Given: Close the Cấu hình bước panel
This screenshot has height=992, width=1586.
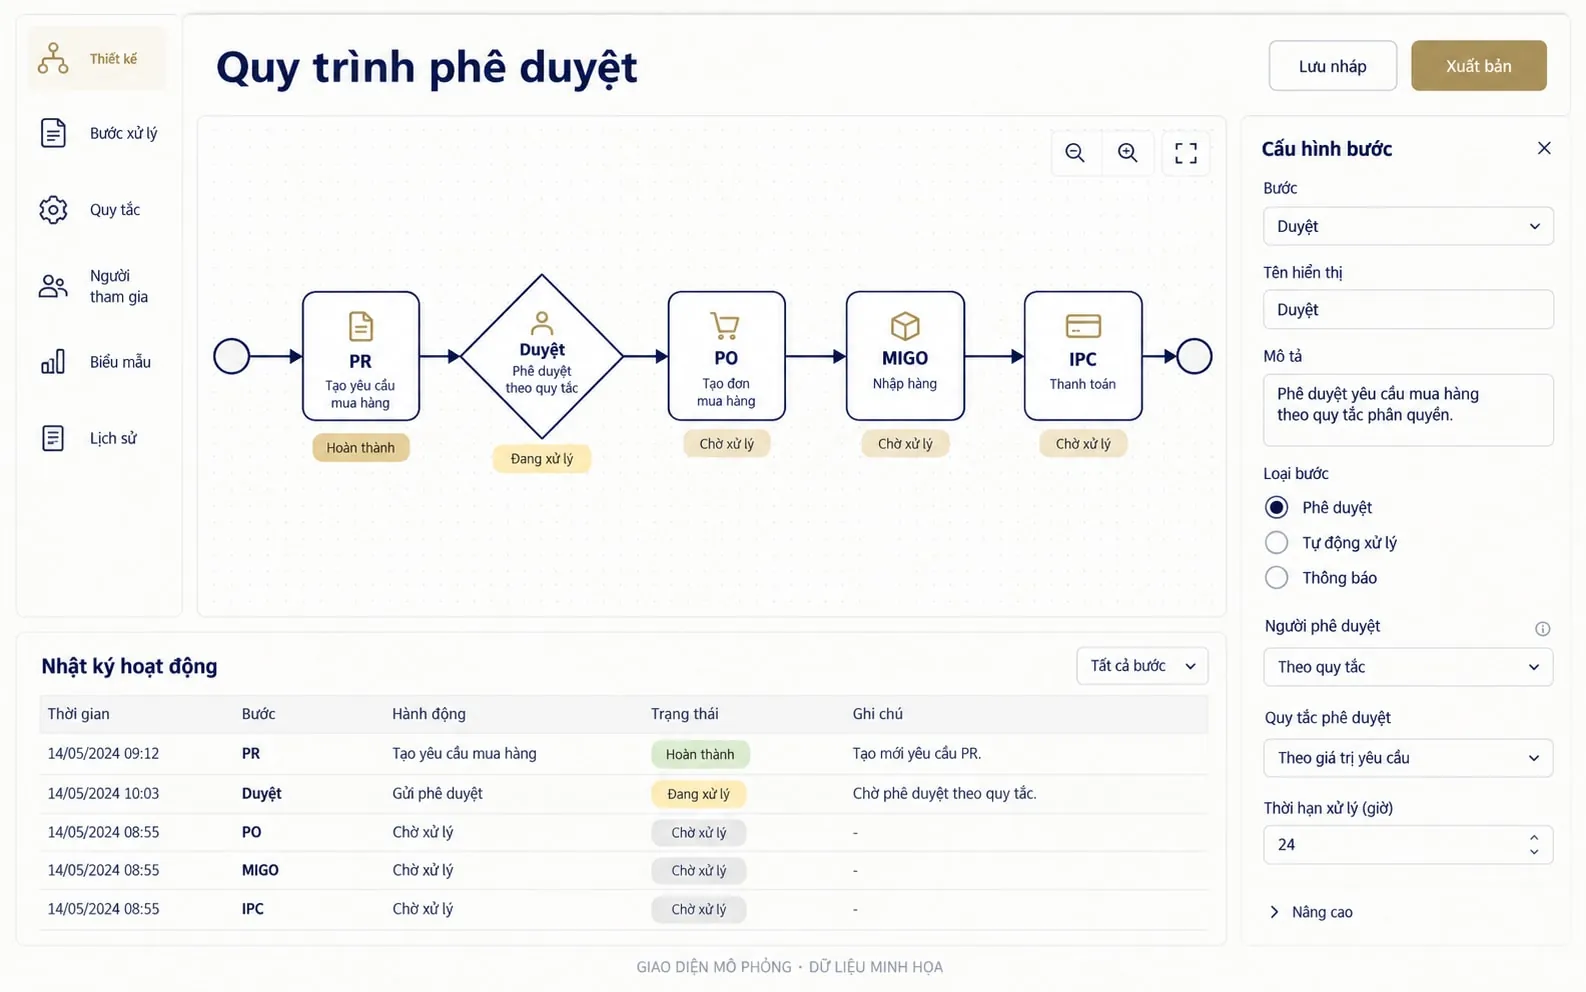Looking at the screenshot, I should pyautogui.click(x=1544, y=148).
